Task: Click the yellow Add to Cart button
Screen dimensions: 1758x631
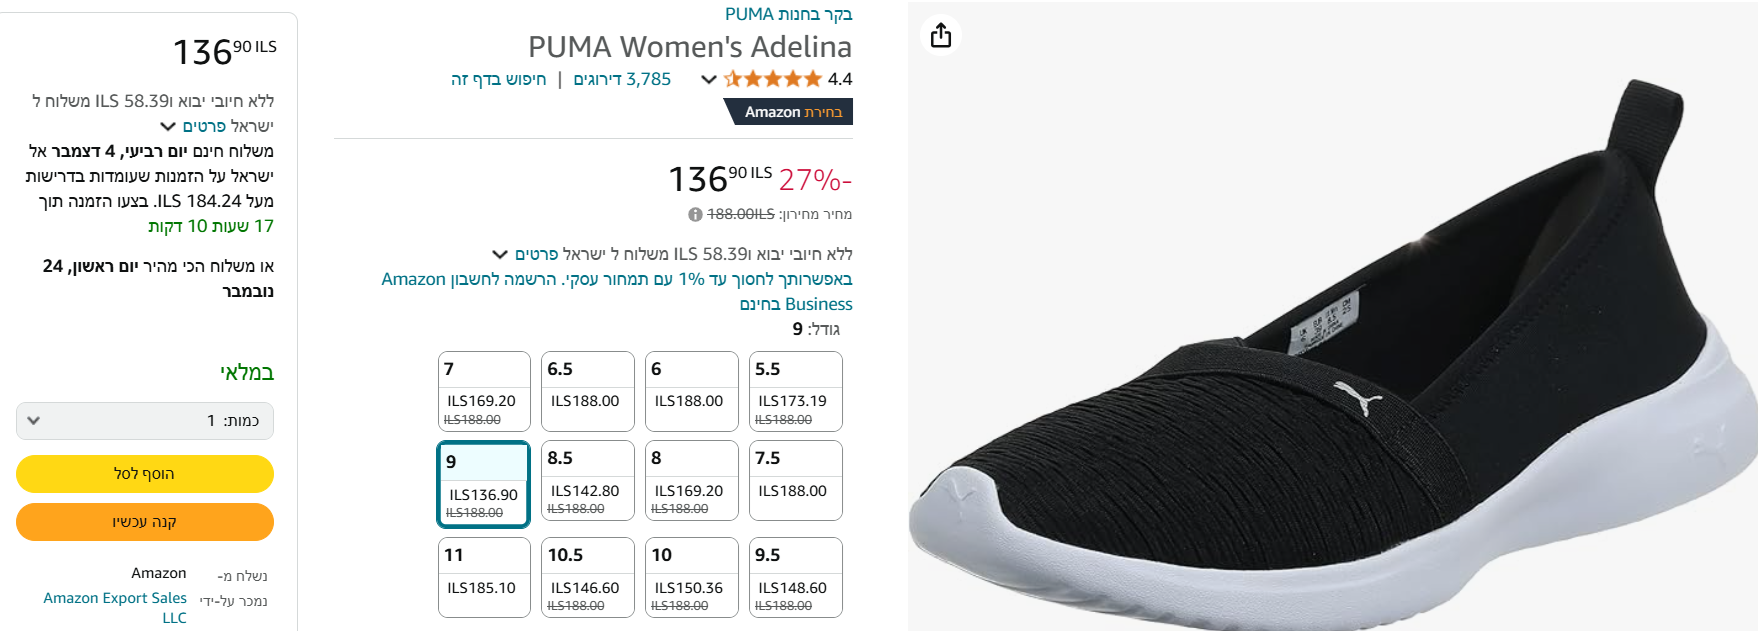Action: 145,474
